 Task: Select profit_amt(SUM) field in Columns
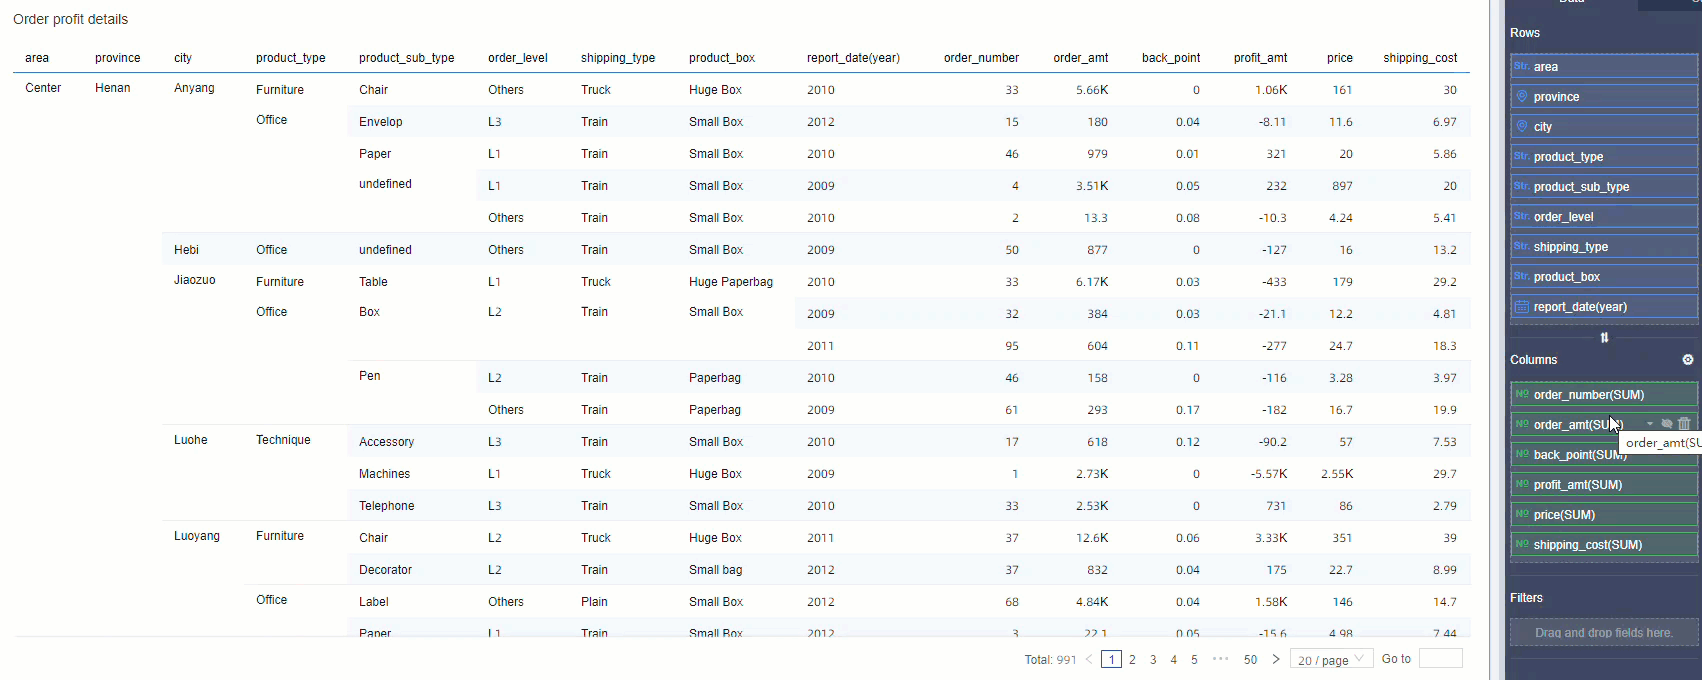(x=1604, y=485)
